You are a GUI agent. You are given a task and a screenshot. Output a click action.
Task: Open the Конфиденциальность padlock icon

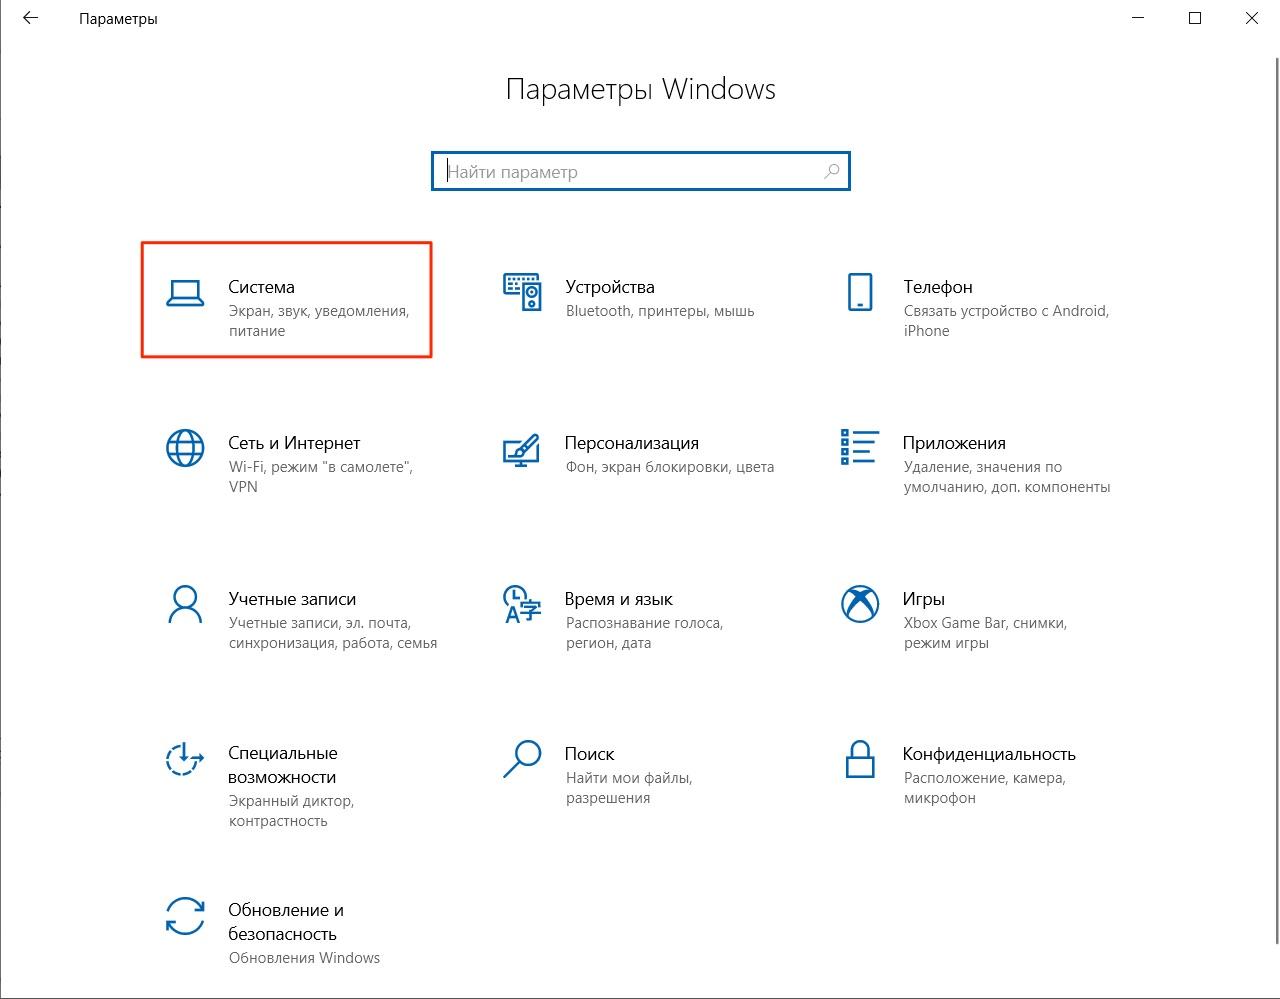[x=860, y=759]
